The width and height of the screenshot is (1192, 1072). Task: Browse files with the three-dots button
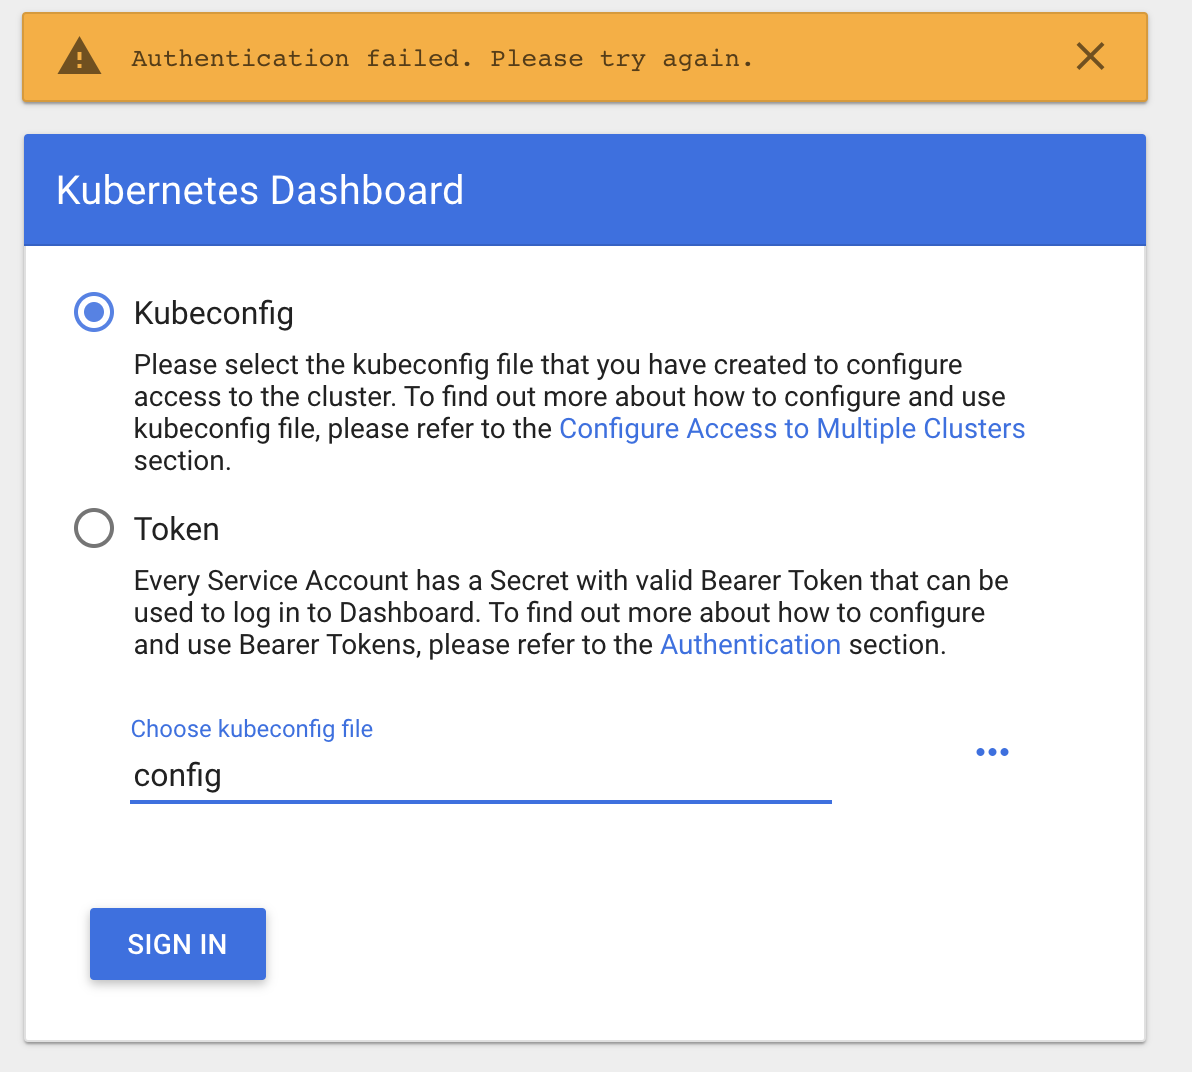(x=992, y=752)
